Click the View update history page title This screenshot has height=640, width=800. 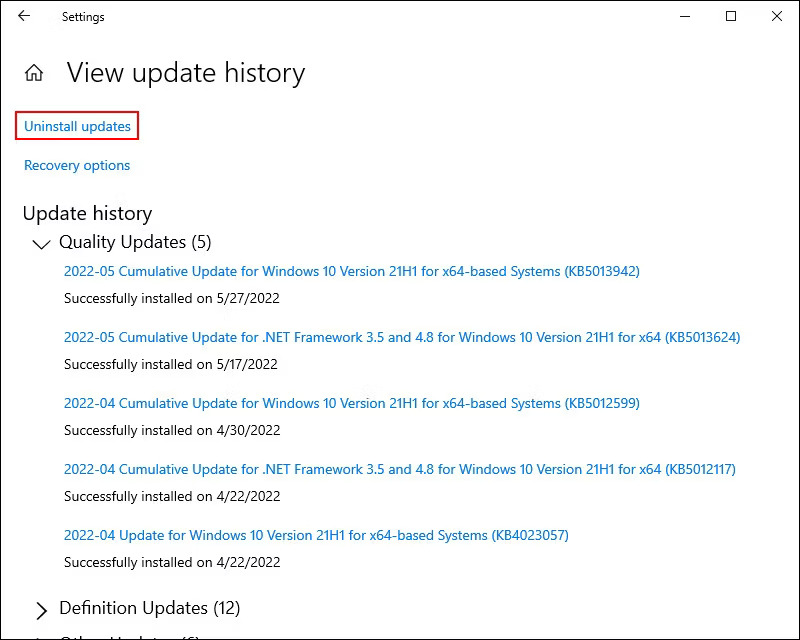click(x=185, y=73)
